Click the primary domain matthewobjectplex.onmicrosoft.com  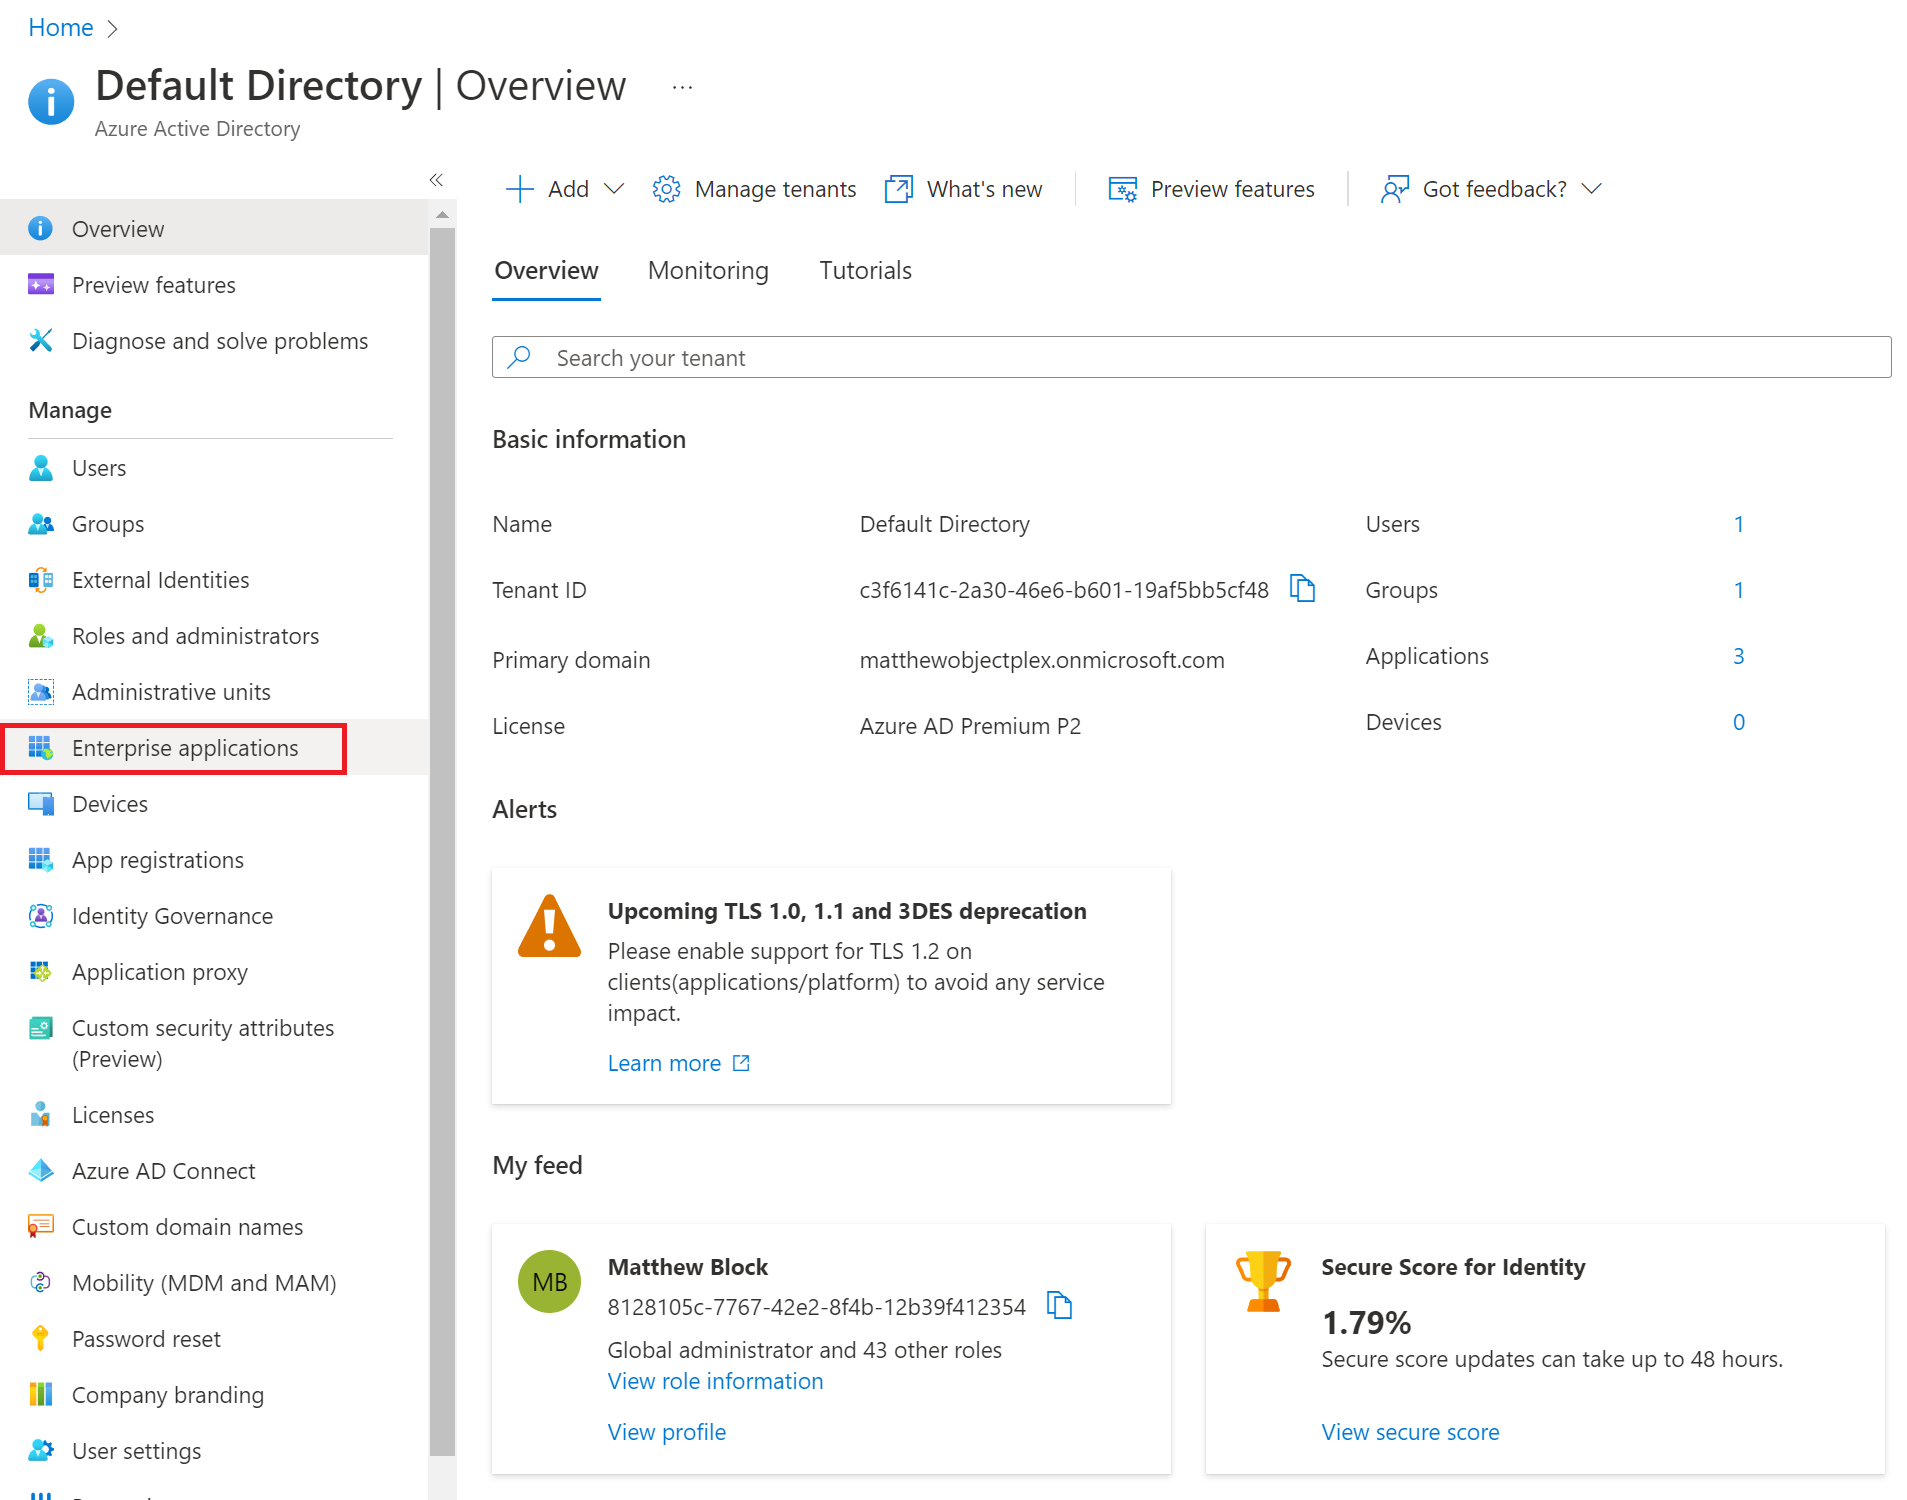[1042, 660]
